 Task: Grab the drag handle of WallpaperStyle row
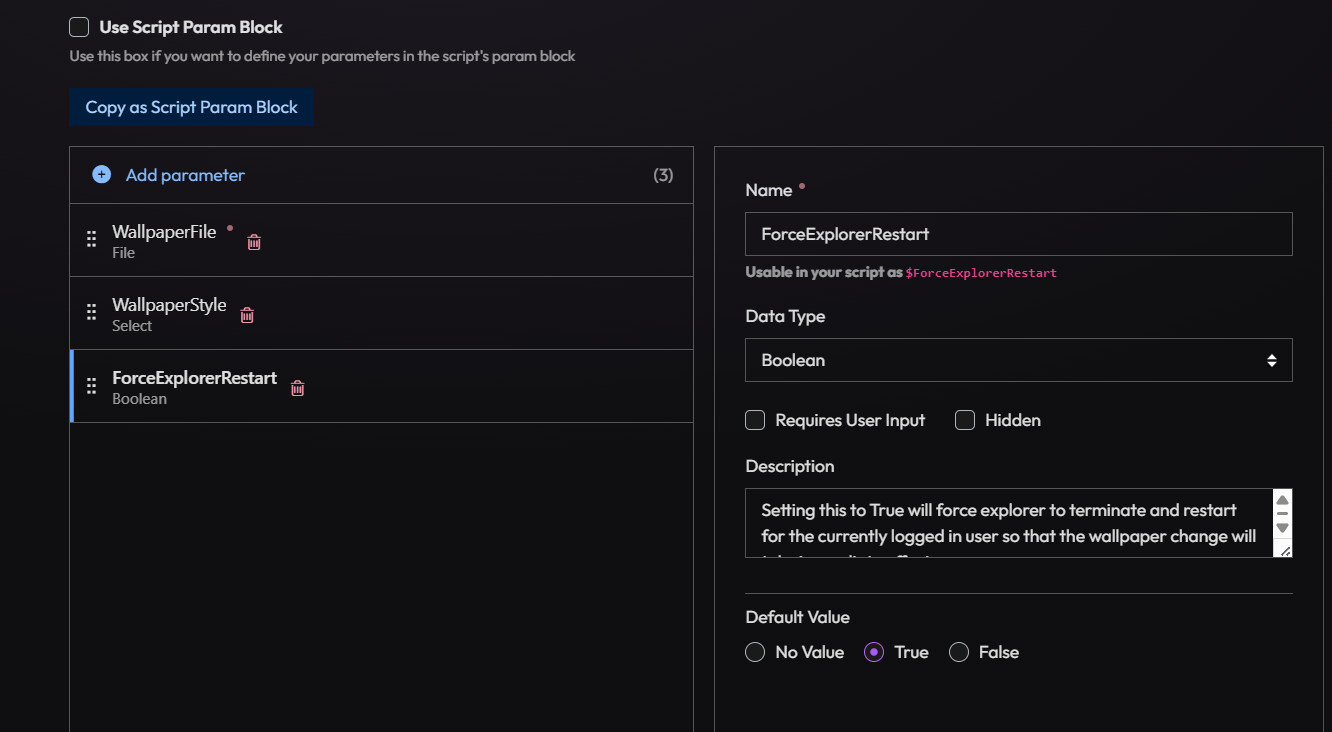coord(91,313)
